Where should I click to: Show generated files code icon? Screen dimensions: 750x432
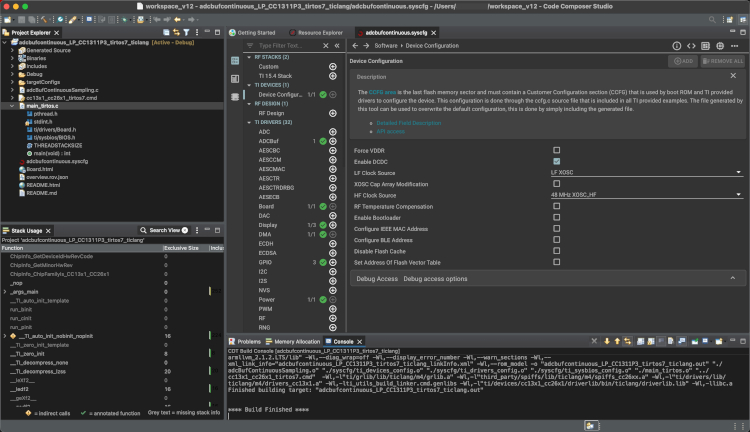691,46
